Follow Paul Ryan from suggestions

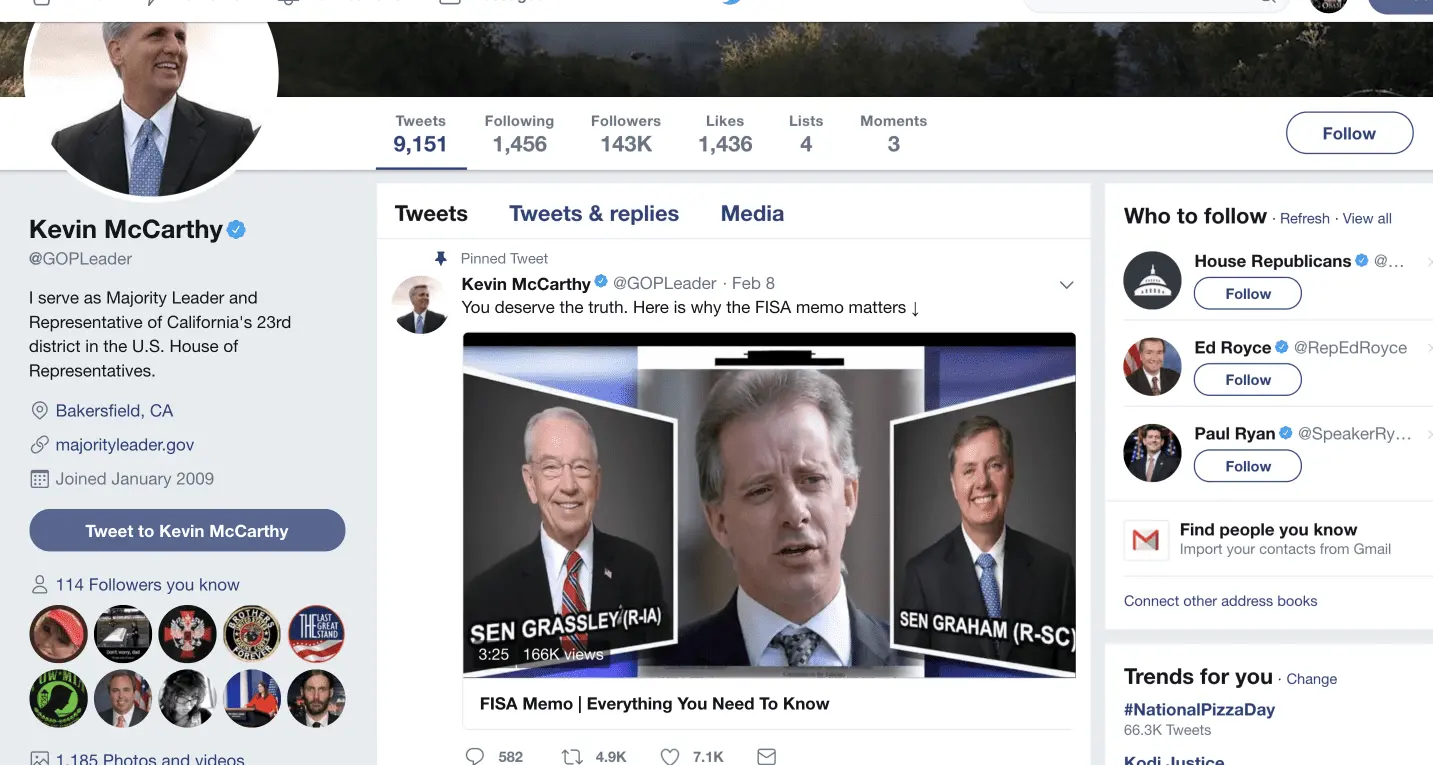(x=1248, y=466)
